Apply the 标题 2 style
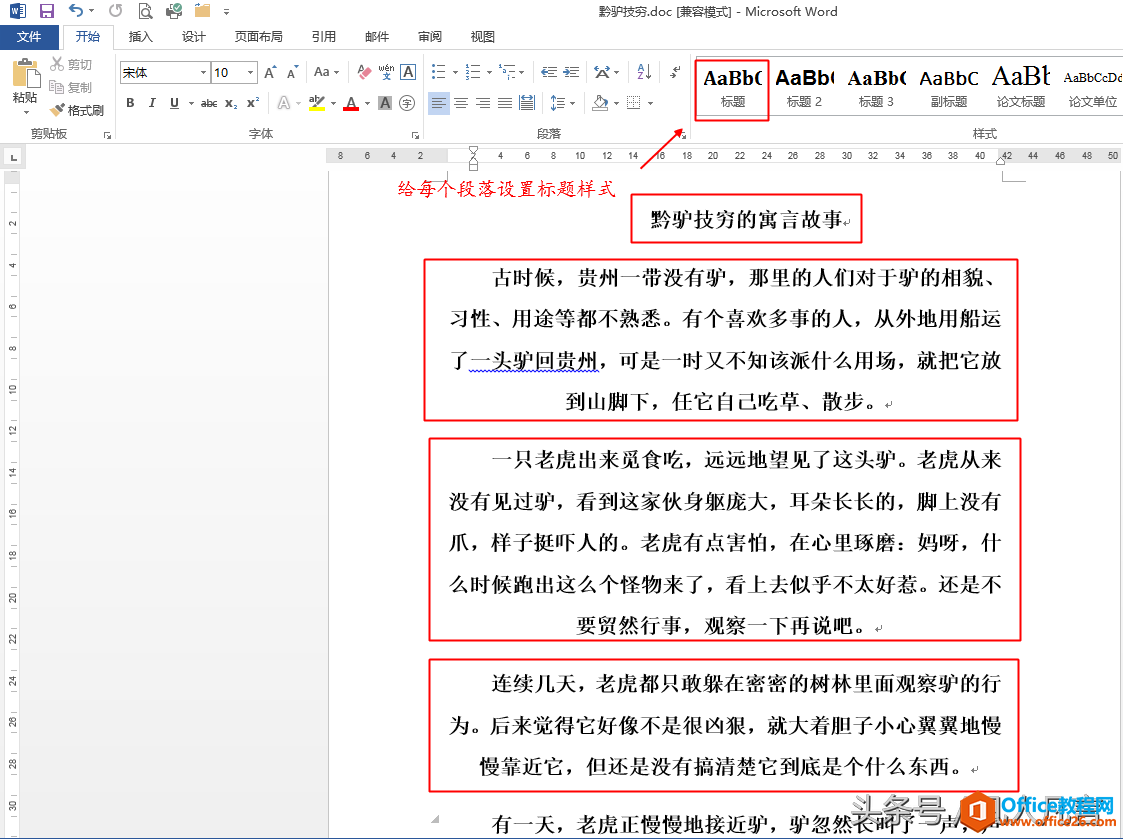The height and width of the screenshot is (839, 1123). (x=804, y=87)
